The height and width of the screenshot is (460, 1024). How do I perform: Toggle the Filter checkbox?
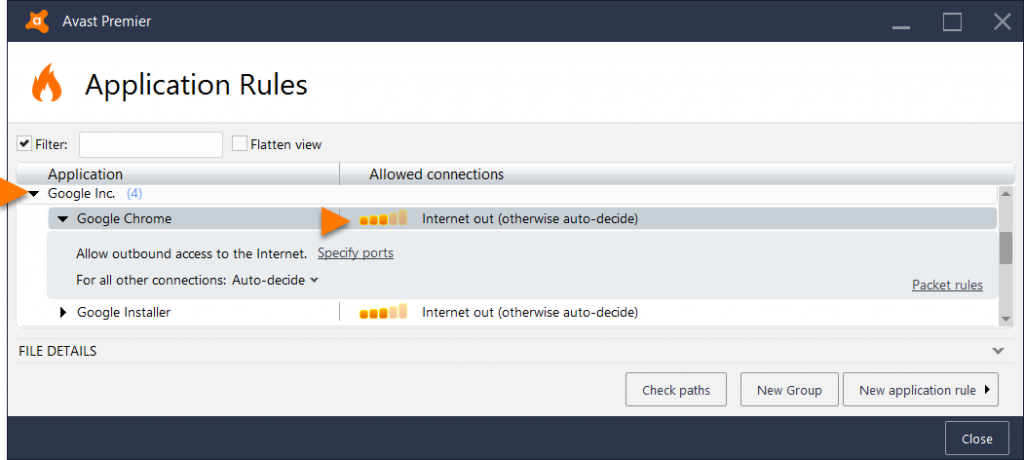[x=25, y=144]
